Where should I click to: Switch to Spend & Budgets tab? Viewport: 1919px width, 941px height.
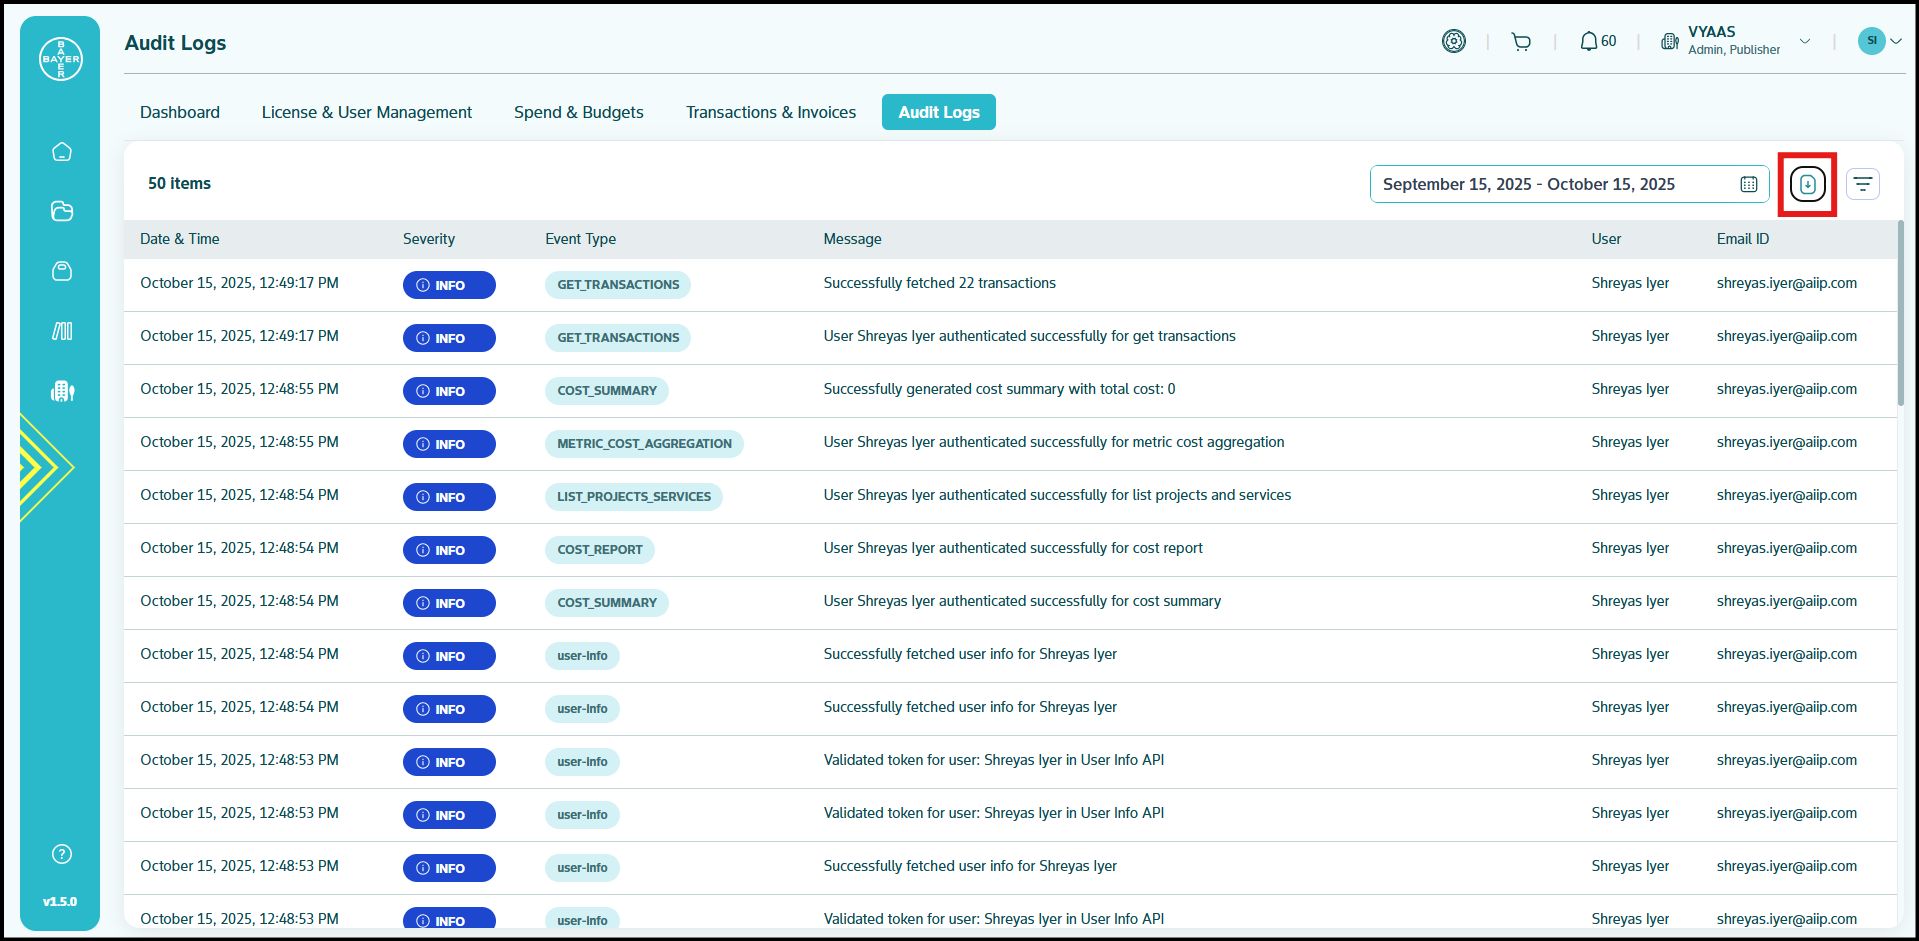(x=578, y=112)
